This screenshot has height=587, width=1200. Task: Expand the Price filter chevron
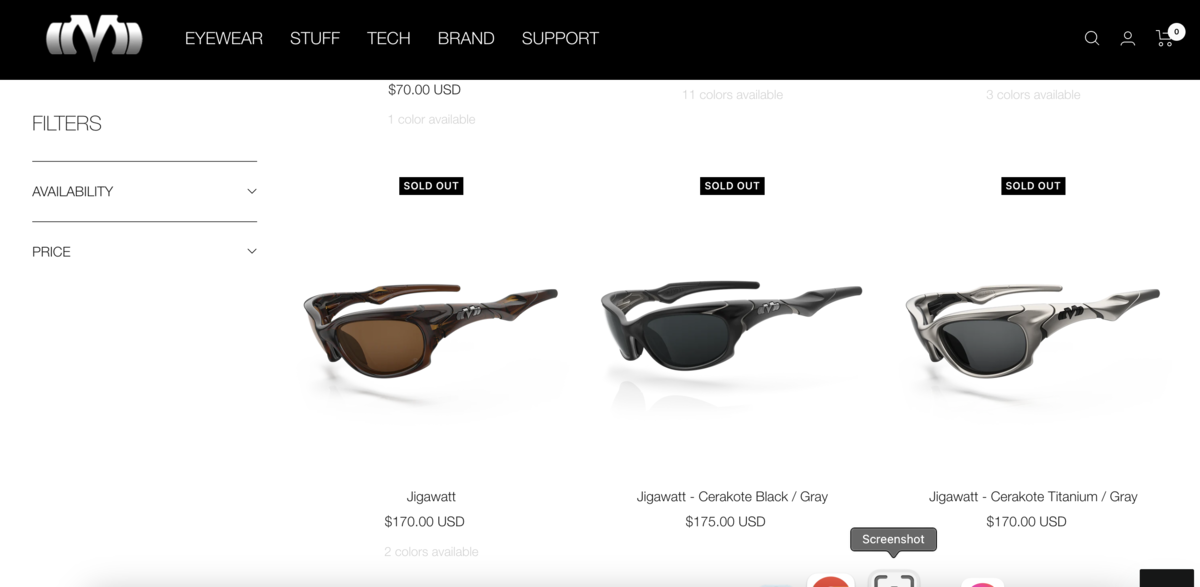click(x=252, y=251)
